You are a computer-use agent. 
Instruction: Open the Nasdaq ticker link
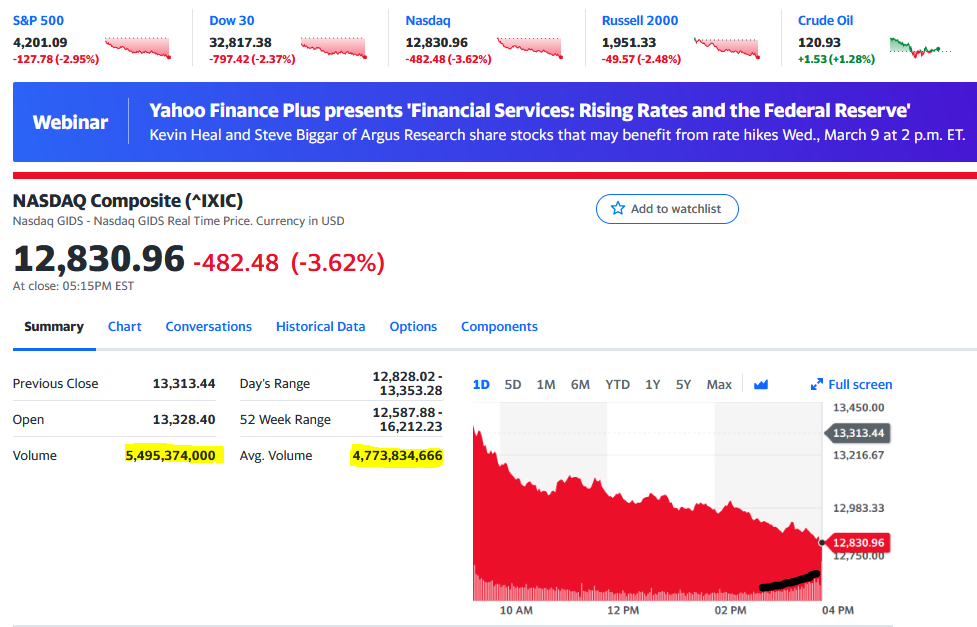pyautogui.click(x=427, y=21)
